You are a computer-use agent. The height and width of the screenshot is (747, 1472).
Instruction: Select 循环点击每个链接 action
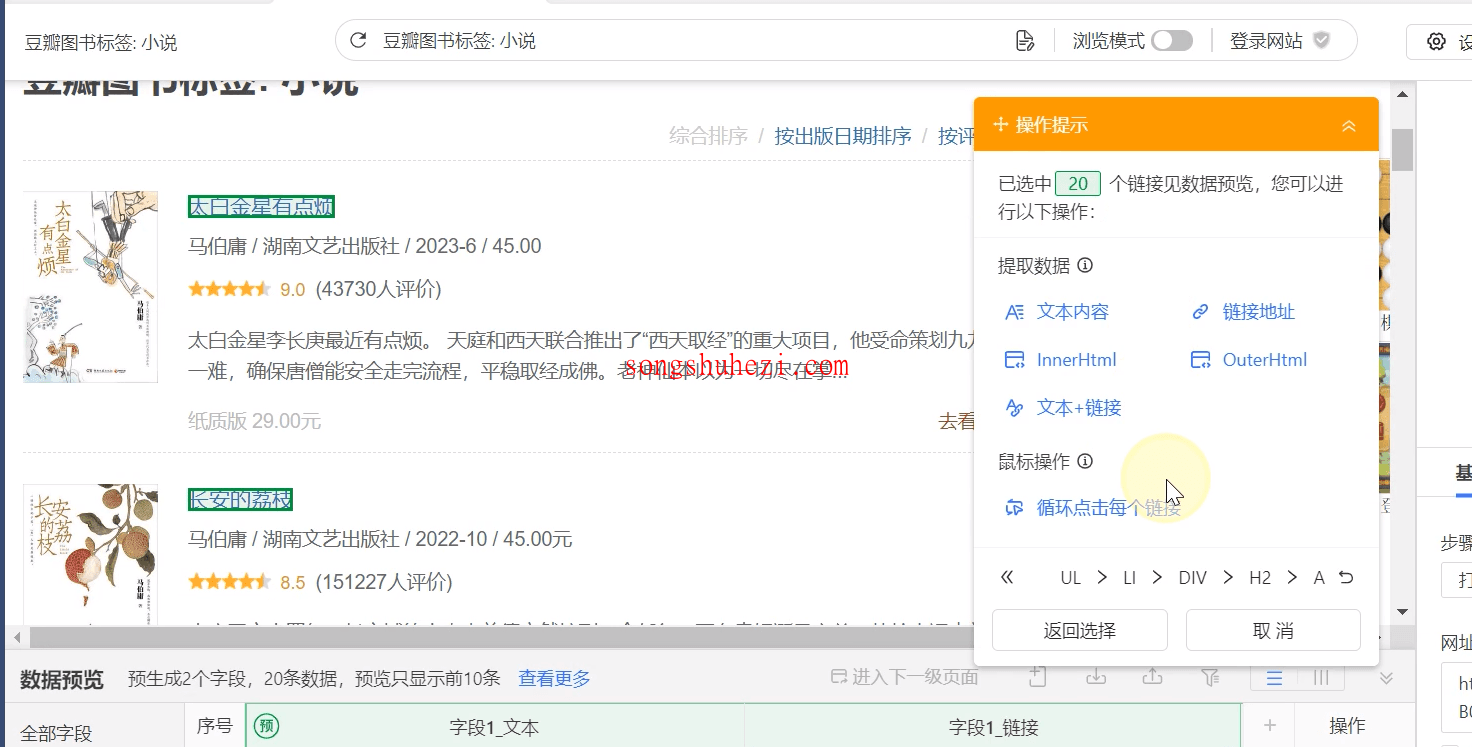[x=1093, y=508]
